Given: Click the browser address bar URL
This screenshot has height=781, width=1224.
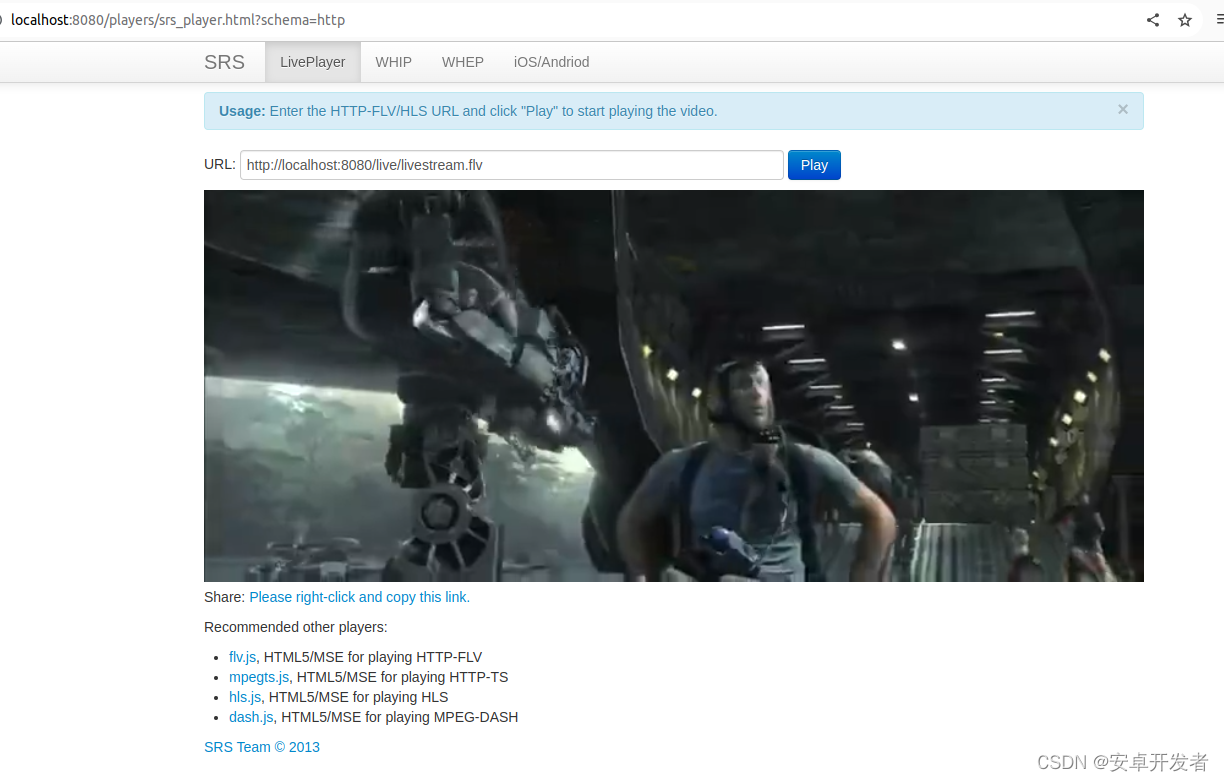Looking at the screenshot, I should (x=178, y=20).
